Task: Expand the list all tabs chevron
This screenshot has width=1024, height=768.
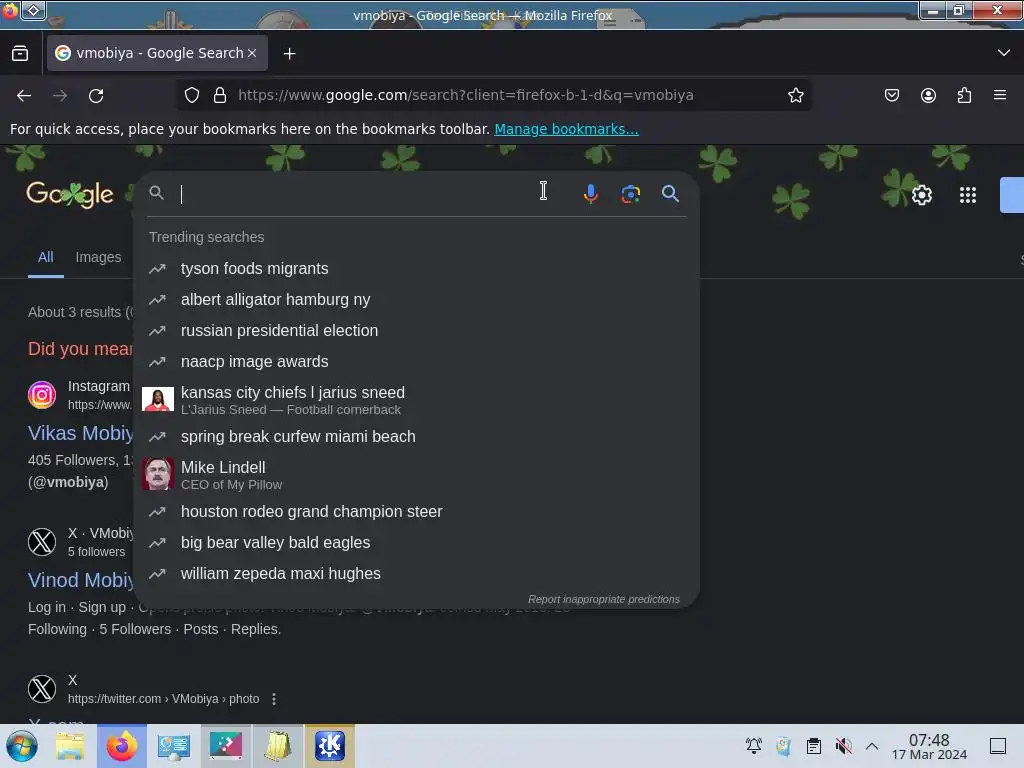Action: 1004,52
